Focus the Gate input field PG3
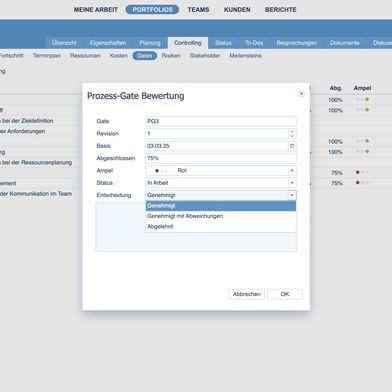 (221, 121)
